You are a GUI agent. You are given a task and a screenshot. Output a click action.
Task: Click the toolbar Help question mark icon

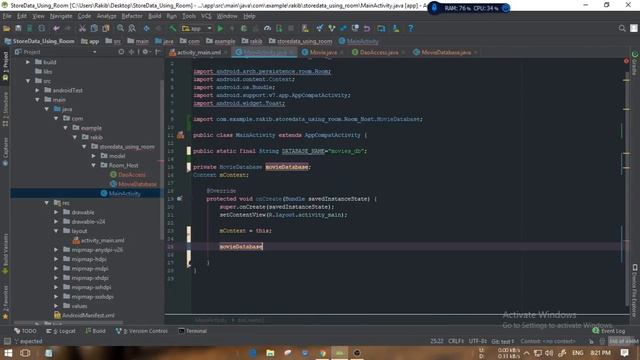point(411,28)
